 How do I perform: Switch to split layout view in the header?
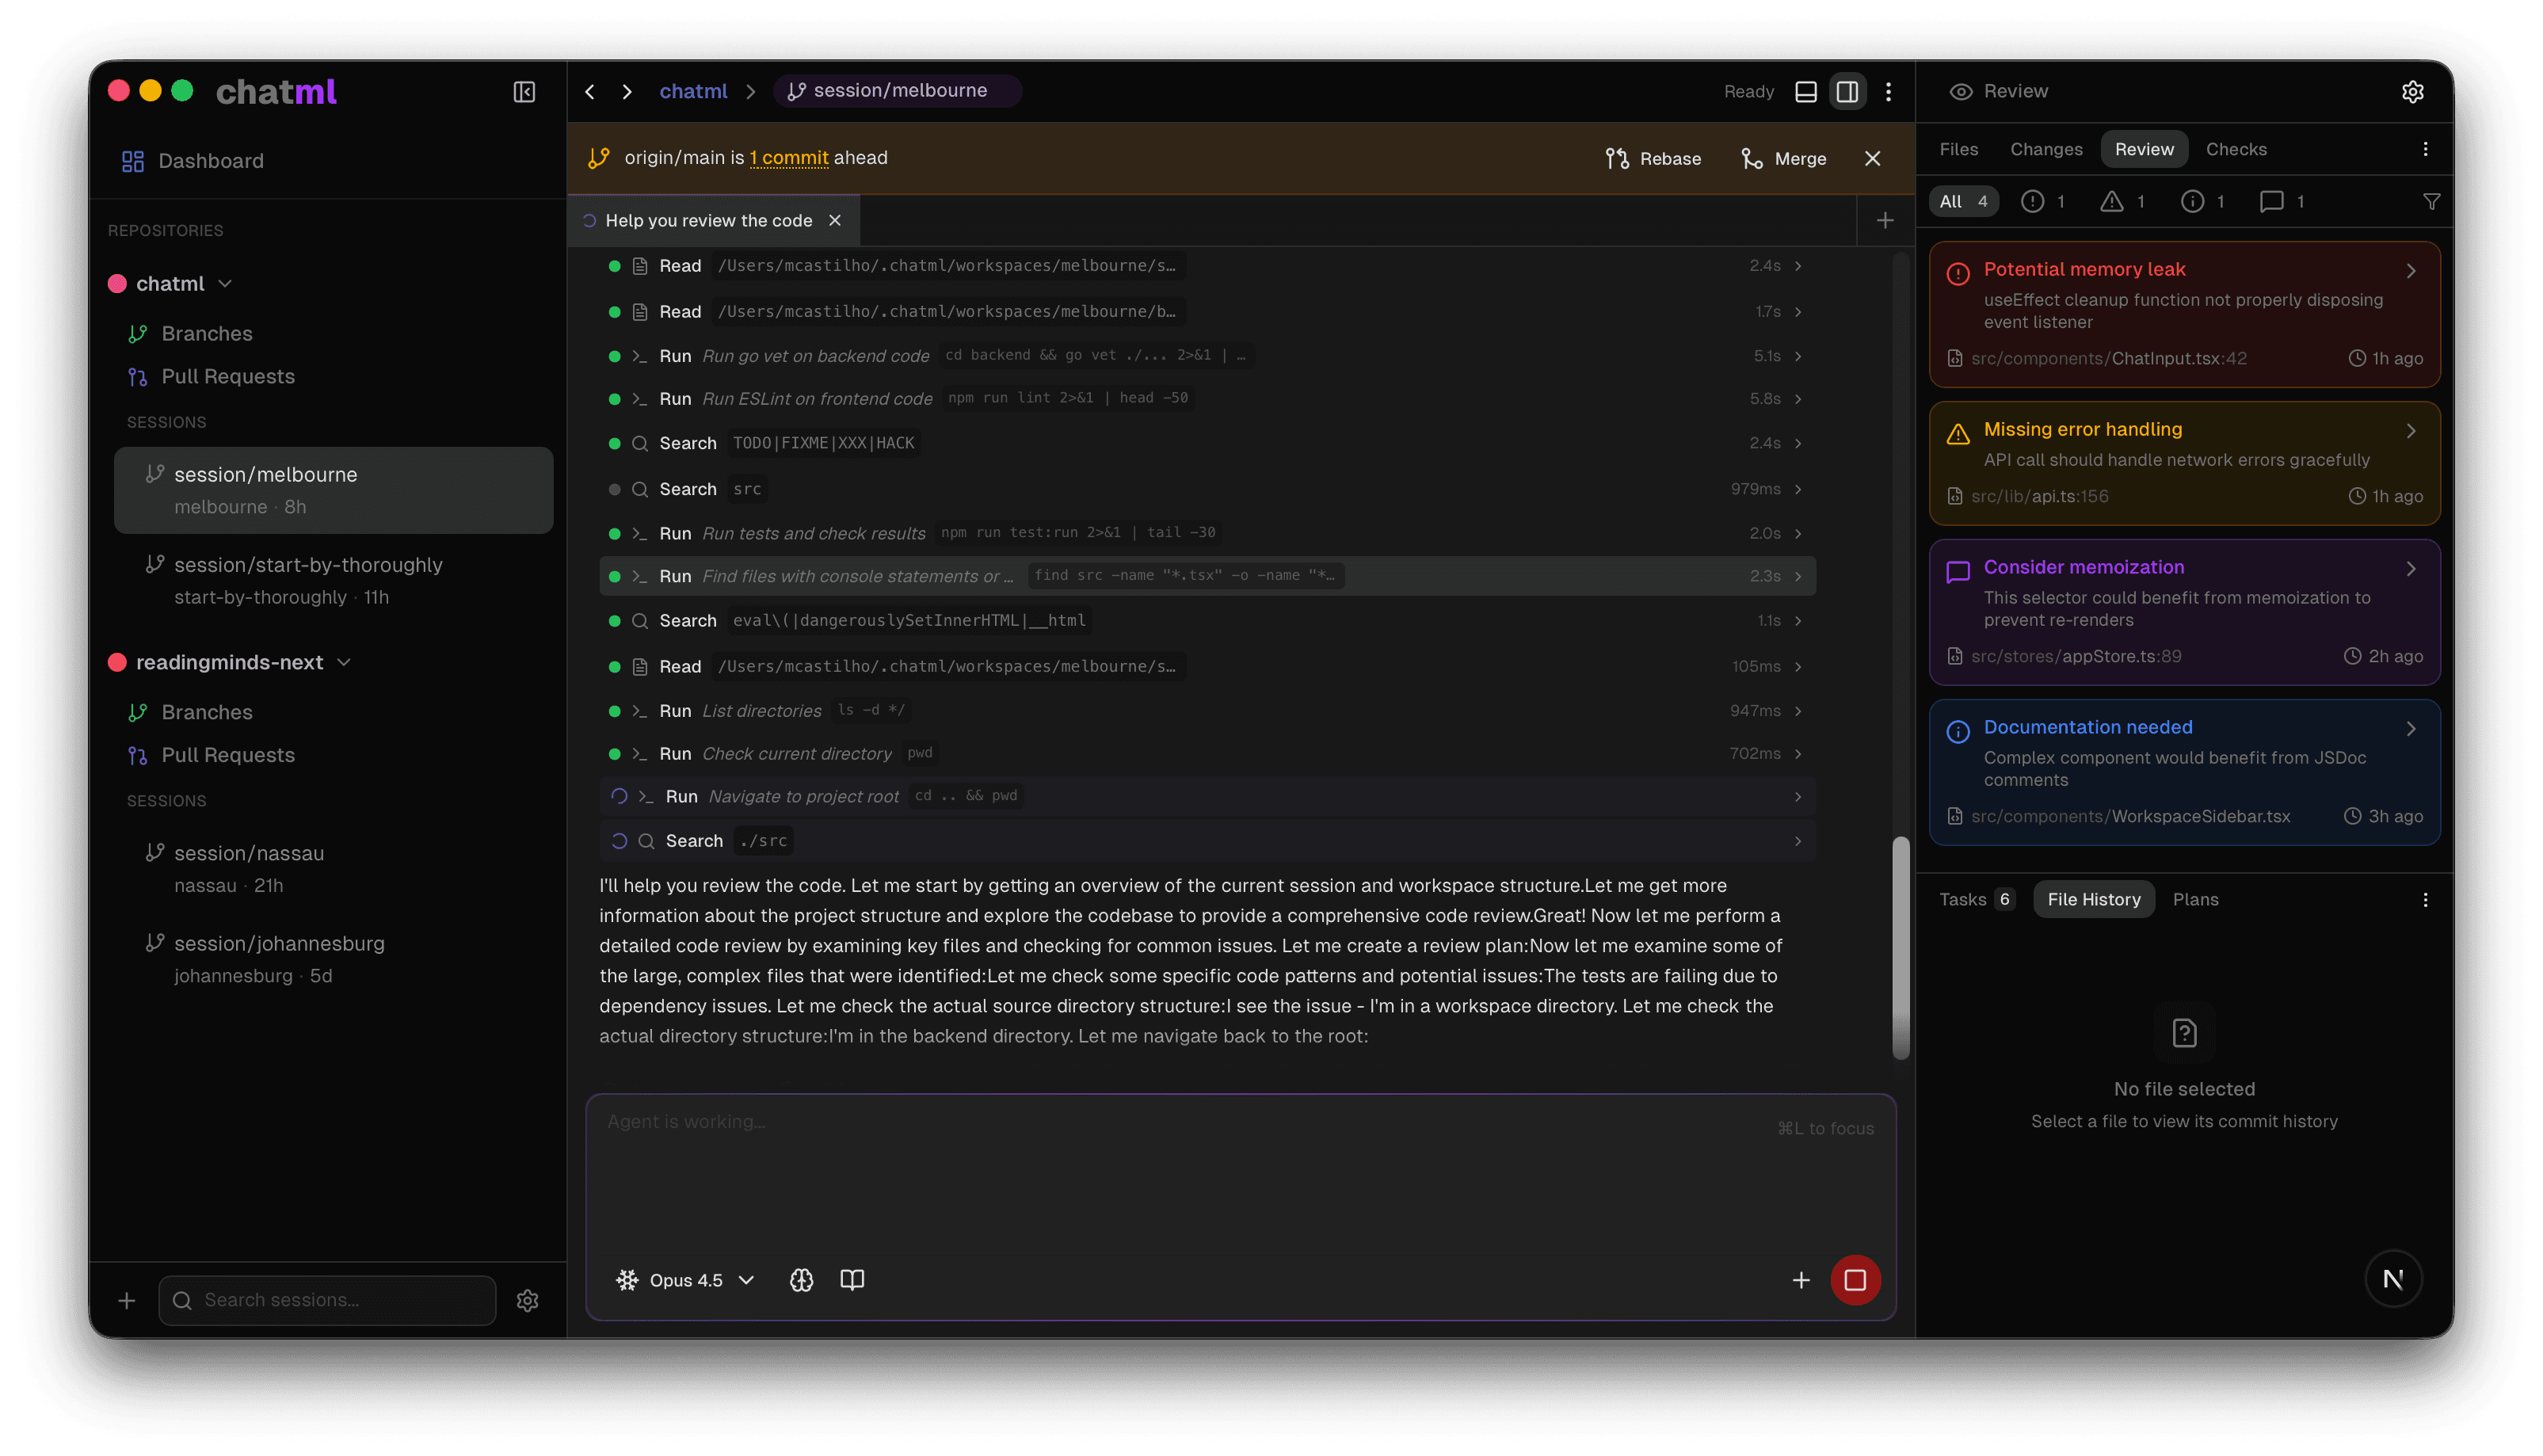(1847, 91)
